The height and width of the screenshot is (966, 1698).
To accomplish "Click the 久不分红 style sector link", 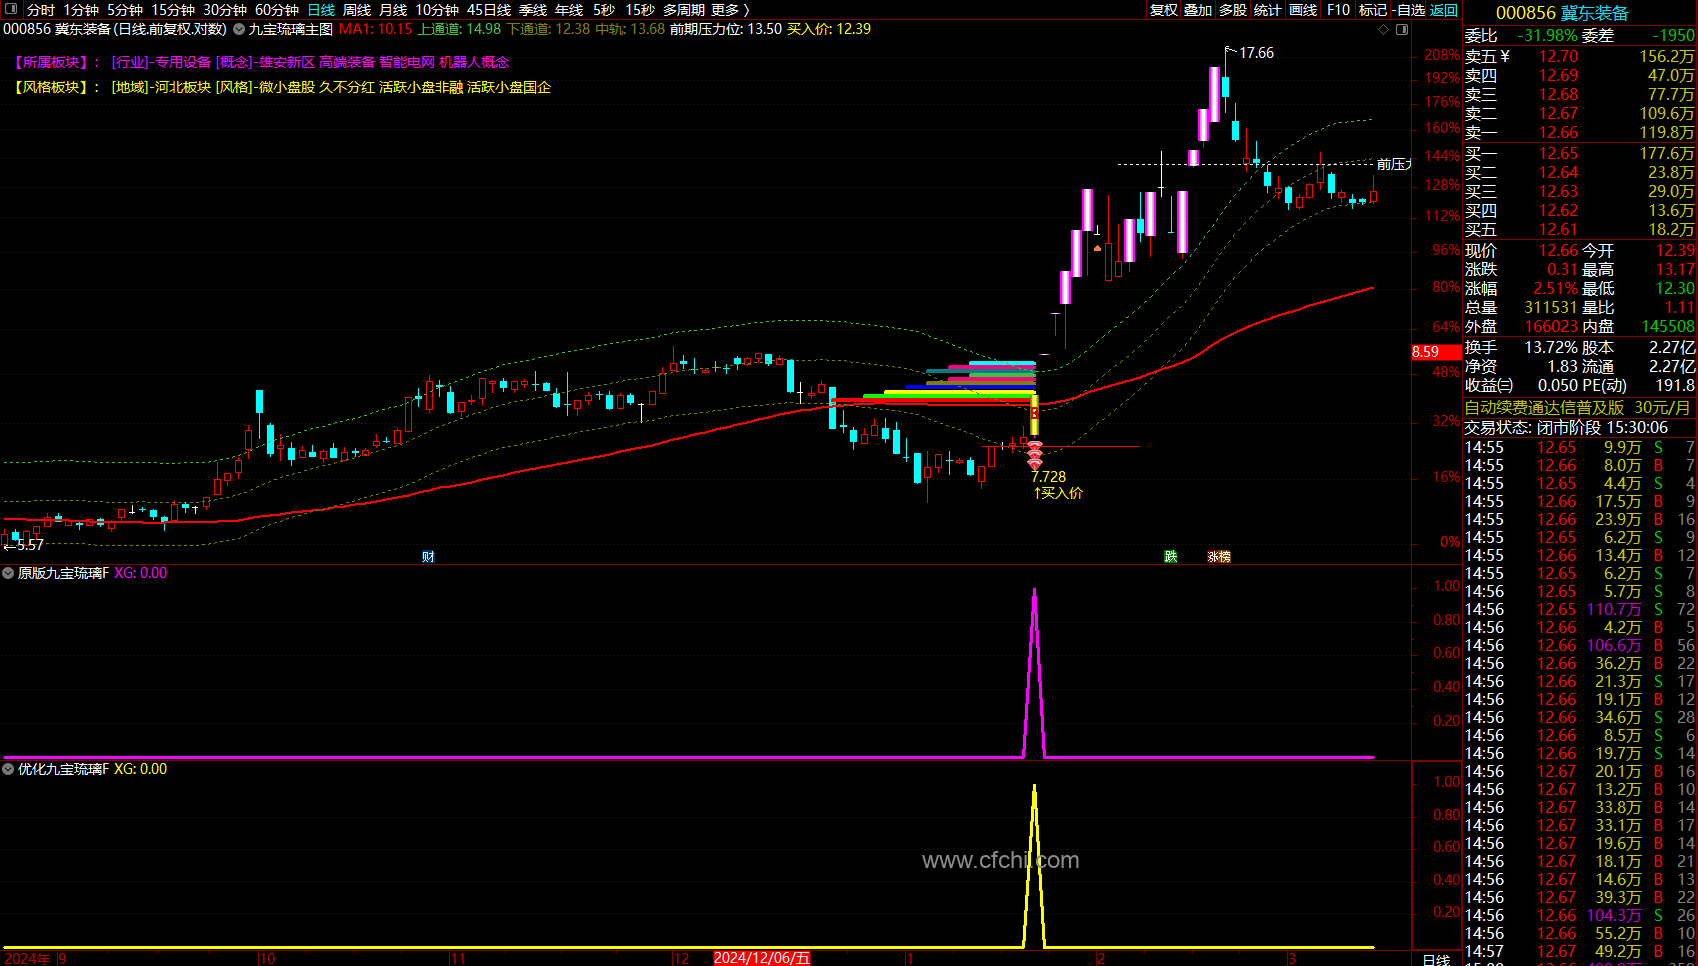I will [347, 88].
